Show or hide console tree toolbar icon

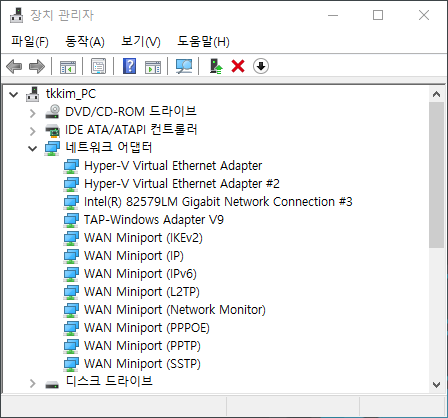(x=68, y=66)
